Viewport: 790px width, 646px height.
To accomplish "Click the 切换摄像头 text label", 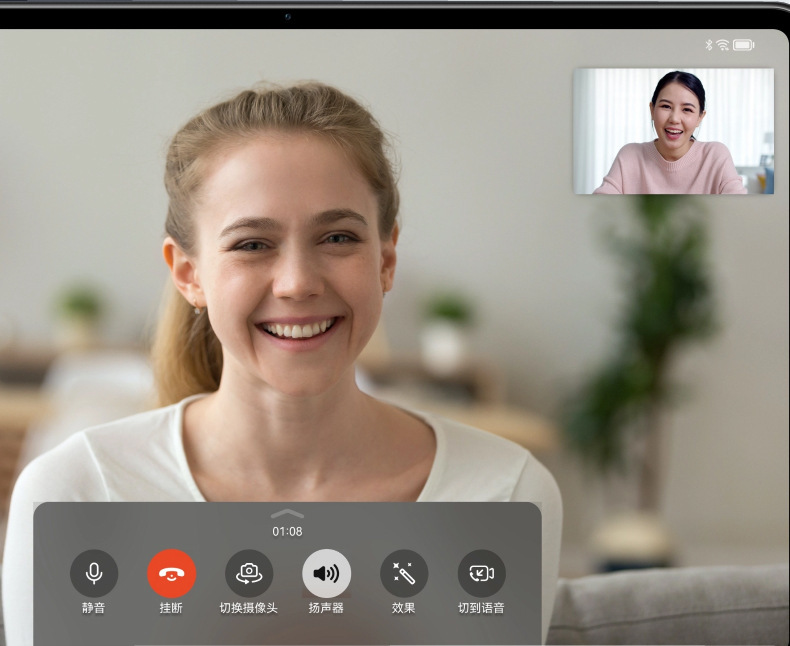I will coord(249,608).
